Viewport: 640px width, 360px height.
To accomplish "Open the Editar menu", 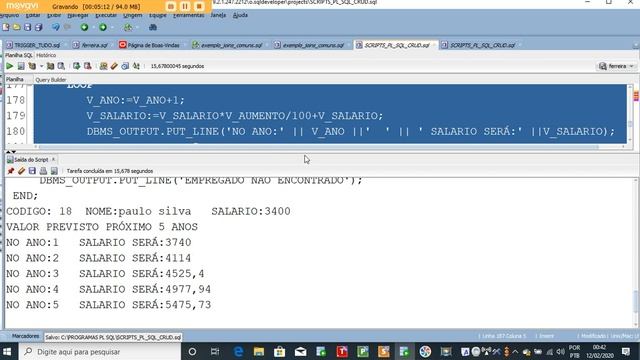I will pyautogui.click(x=33, y=15).
